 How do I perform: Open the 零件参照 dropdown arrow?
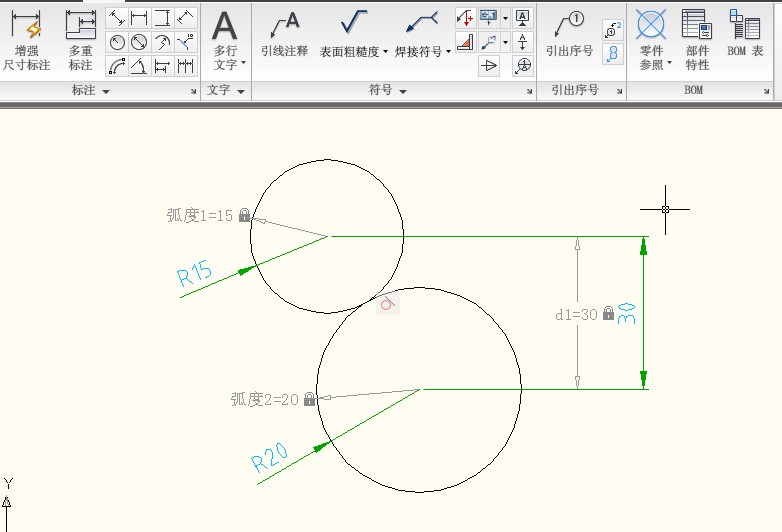[x=669, y=63]
